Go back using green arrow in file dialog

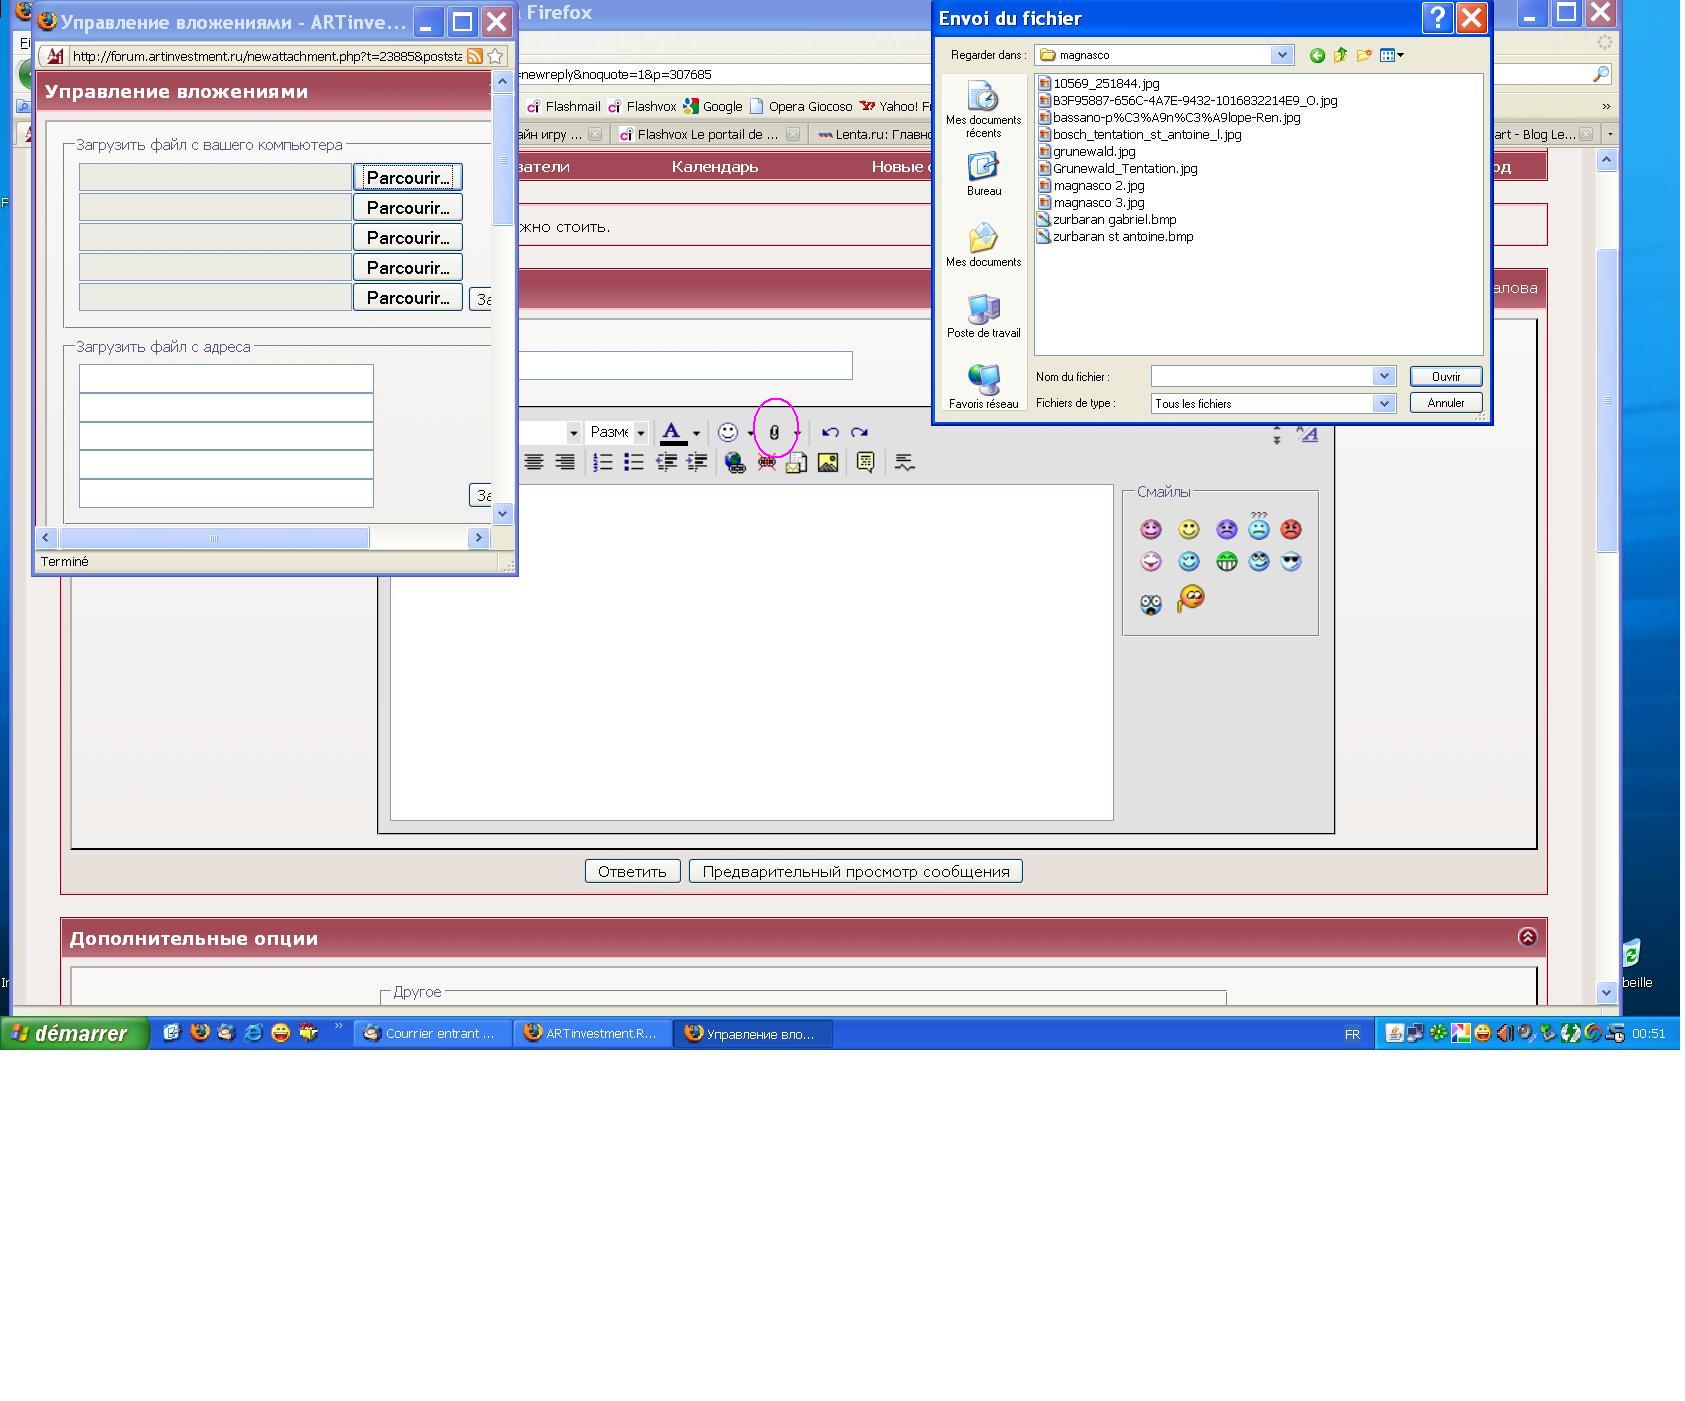[1317, 56]
